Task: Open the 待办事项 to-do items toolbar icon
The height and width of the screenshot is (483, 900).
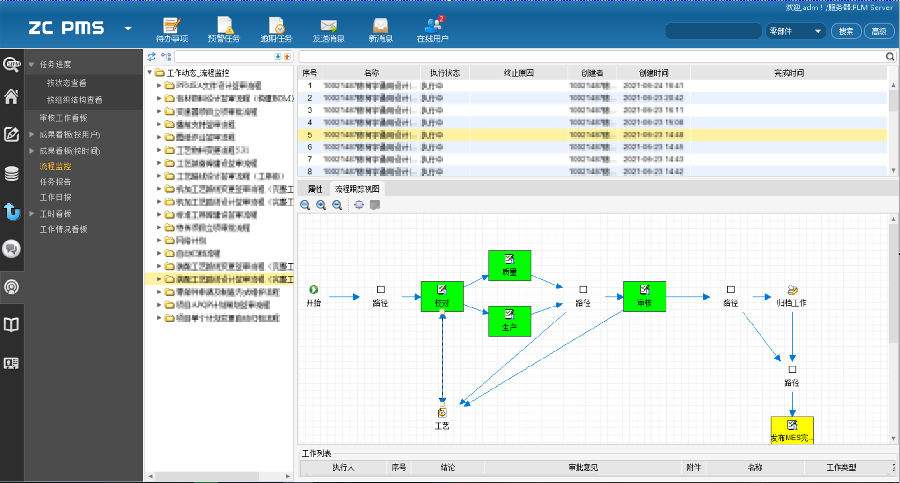Action: (x=172, y=30)
